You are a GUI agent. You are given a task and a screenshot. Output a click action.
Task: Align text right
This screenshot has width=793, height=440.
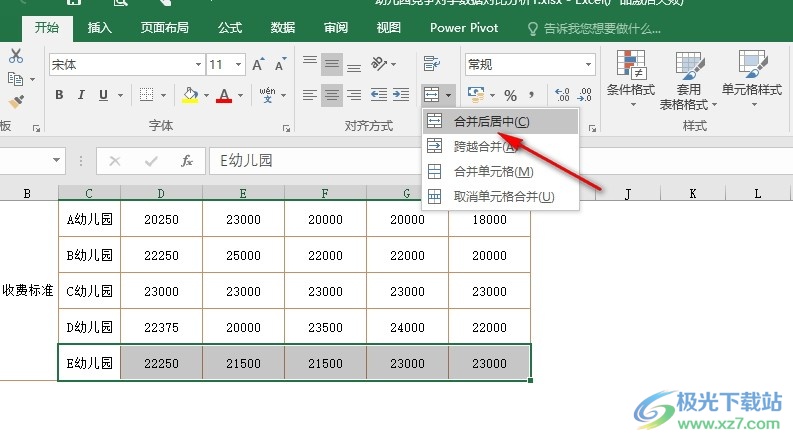coord(354,95)
